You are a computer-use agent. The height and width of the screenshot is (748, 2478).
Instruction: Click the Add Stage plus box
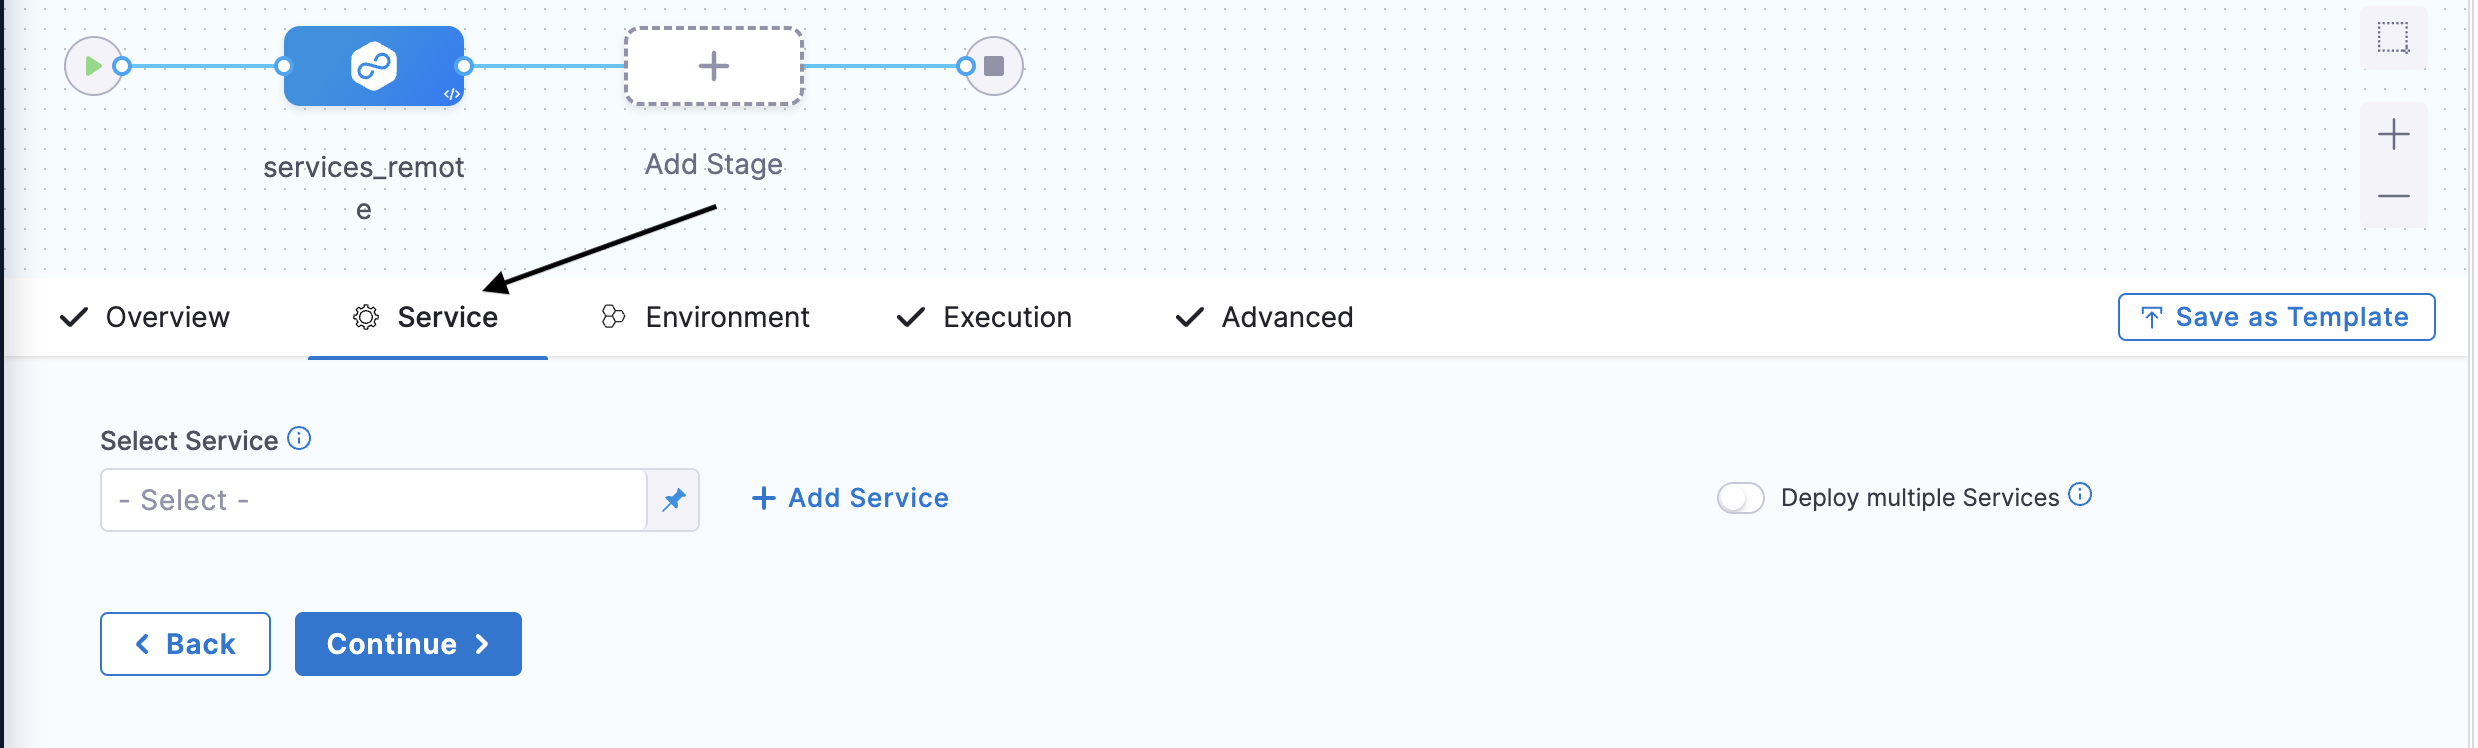coord(713,66)
